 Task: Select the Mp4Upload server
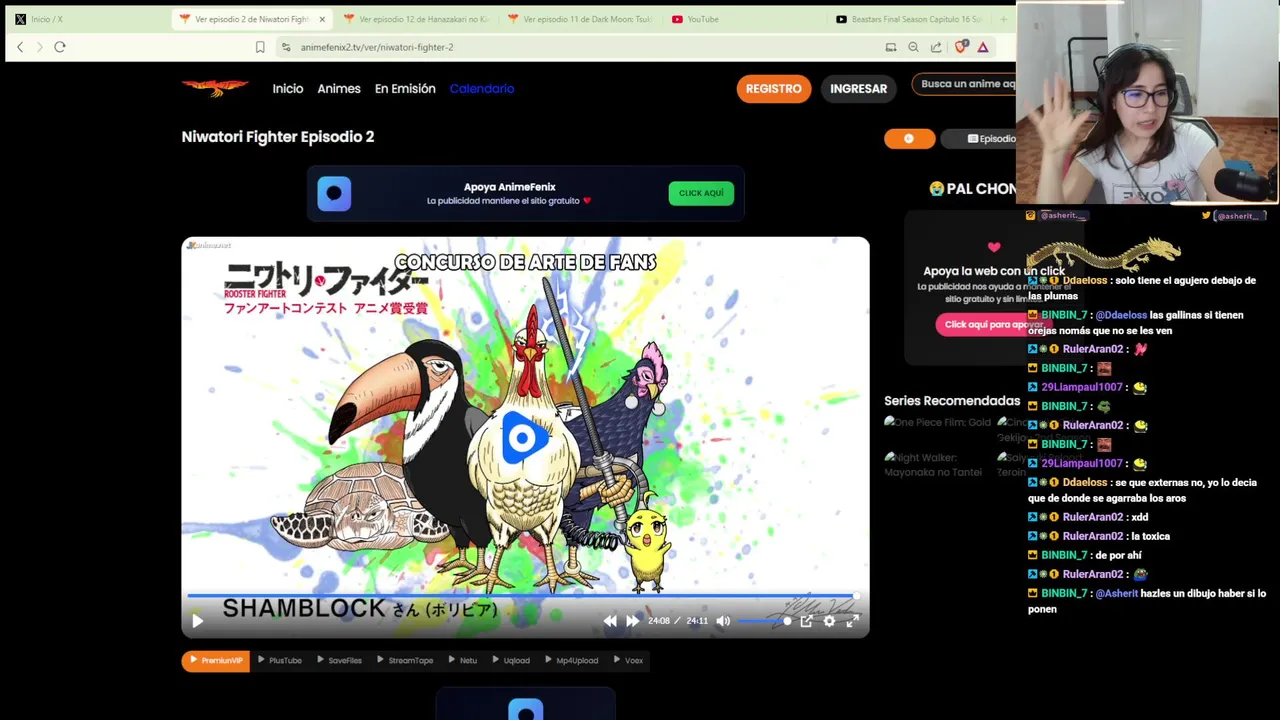572,661
